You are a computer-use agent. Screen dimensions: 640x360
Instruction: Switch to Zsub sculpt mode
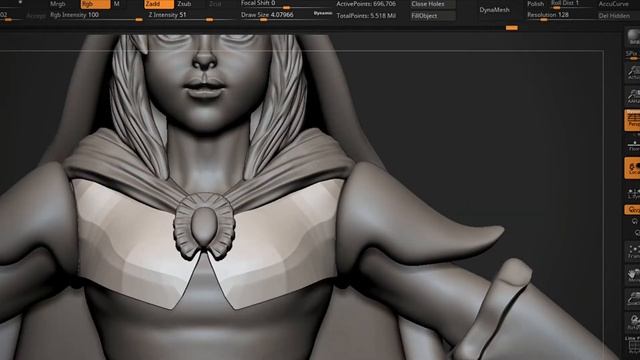[x=184, y=4]
